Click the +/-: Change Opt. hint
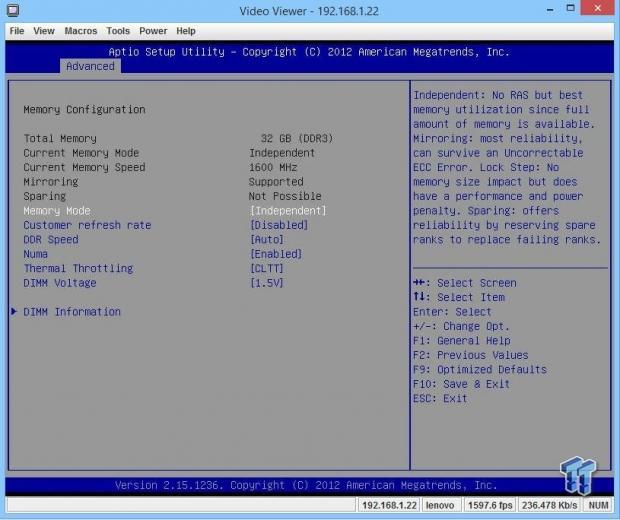Viewport: 620px width, 520px height. tap(461, 326)
